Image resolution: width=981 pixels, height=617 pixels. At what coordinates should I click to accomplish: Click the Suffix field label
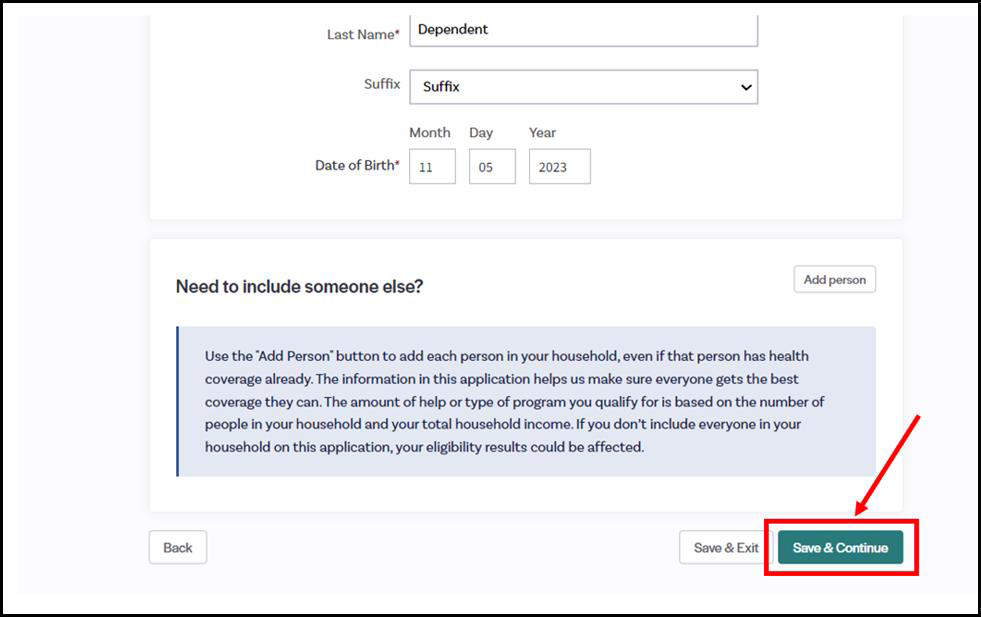pos(382,84)
